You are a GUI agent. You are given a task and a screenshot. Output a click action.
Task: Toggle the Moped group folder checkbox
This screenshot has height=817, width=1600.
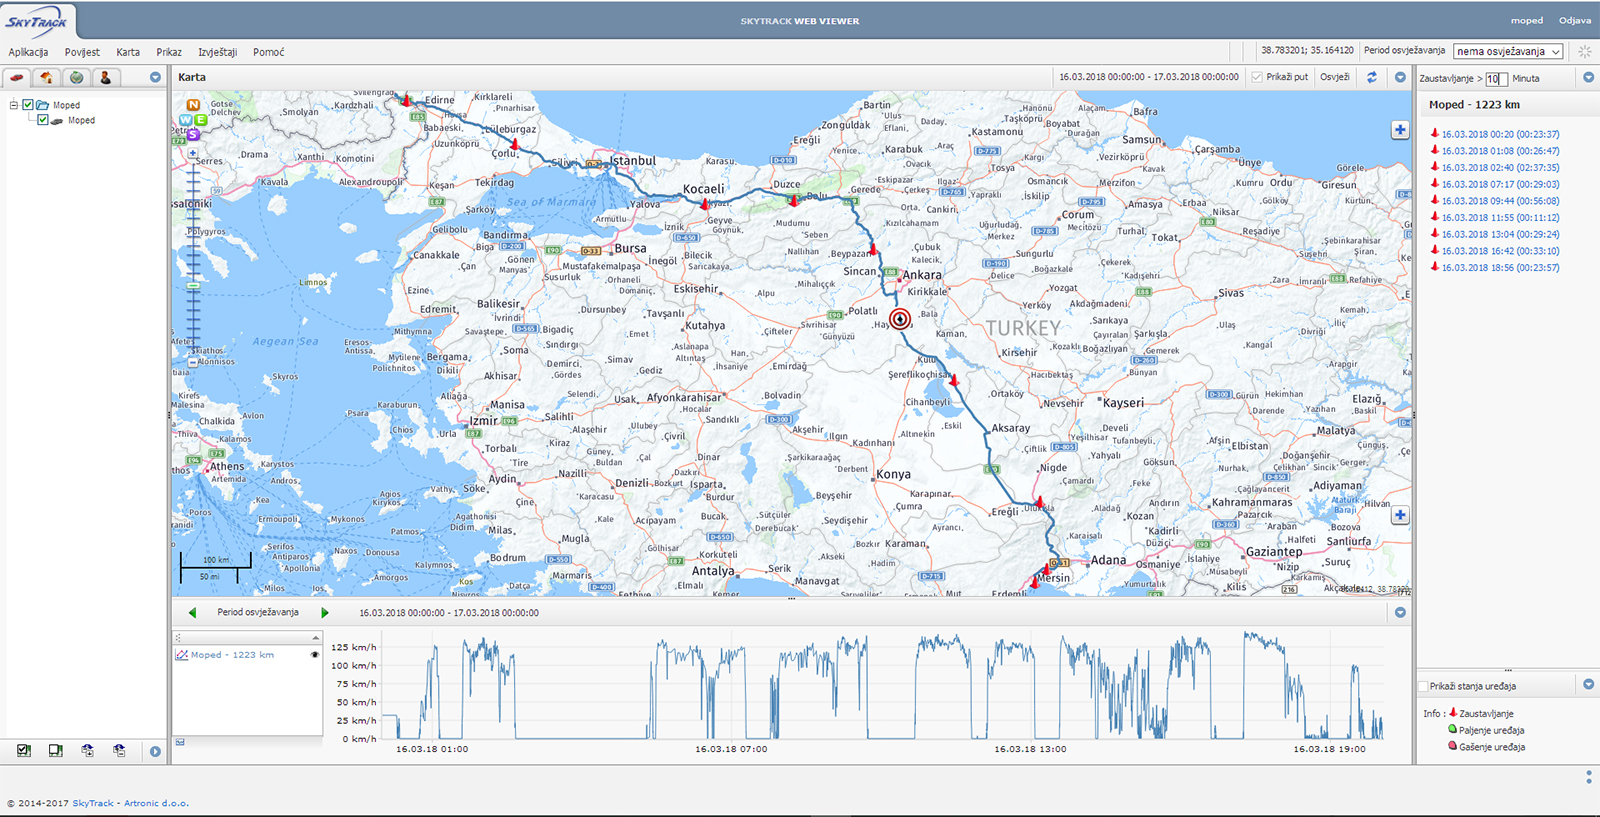[x=28, y=105]
